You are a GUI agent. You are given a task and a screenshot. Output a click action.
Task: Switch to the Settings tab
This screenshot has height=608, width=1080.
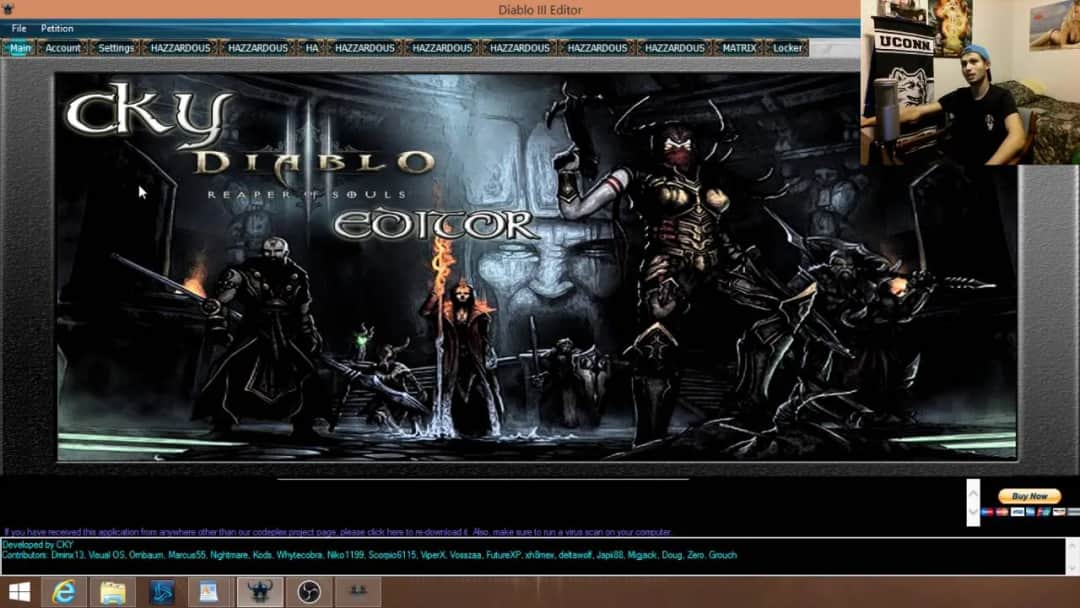click(x=116, y=47)
